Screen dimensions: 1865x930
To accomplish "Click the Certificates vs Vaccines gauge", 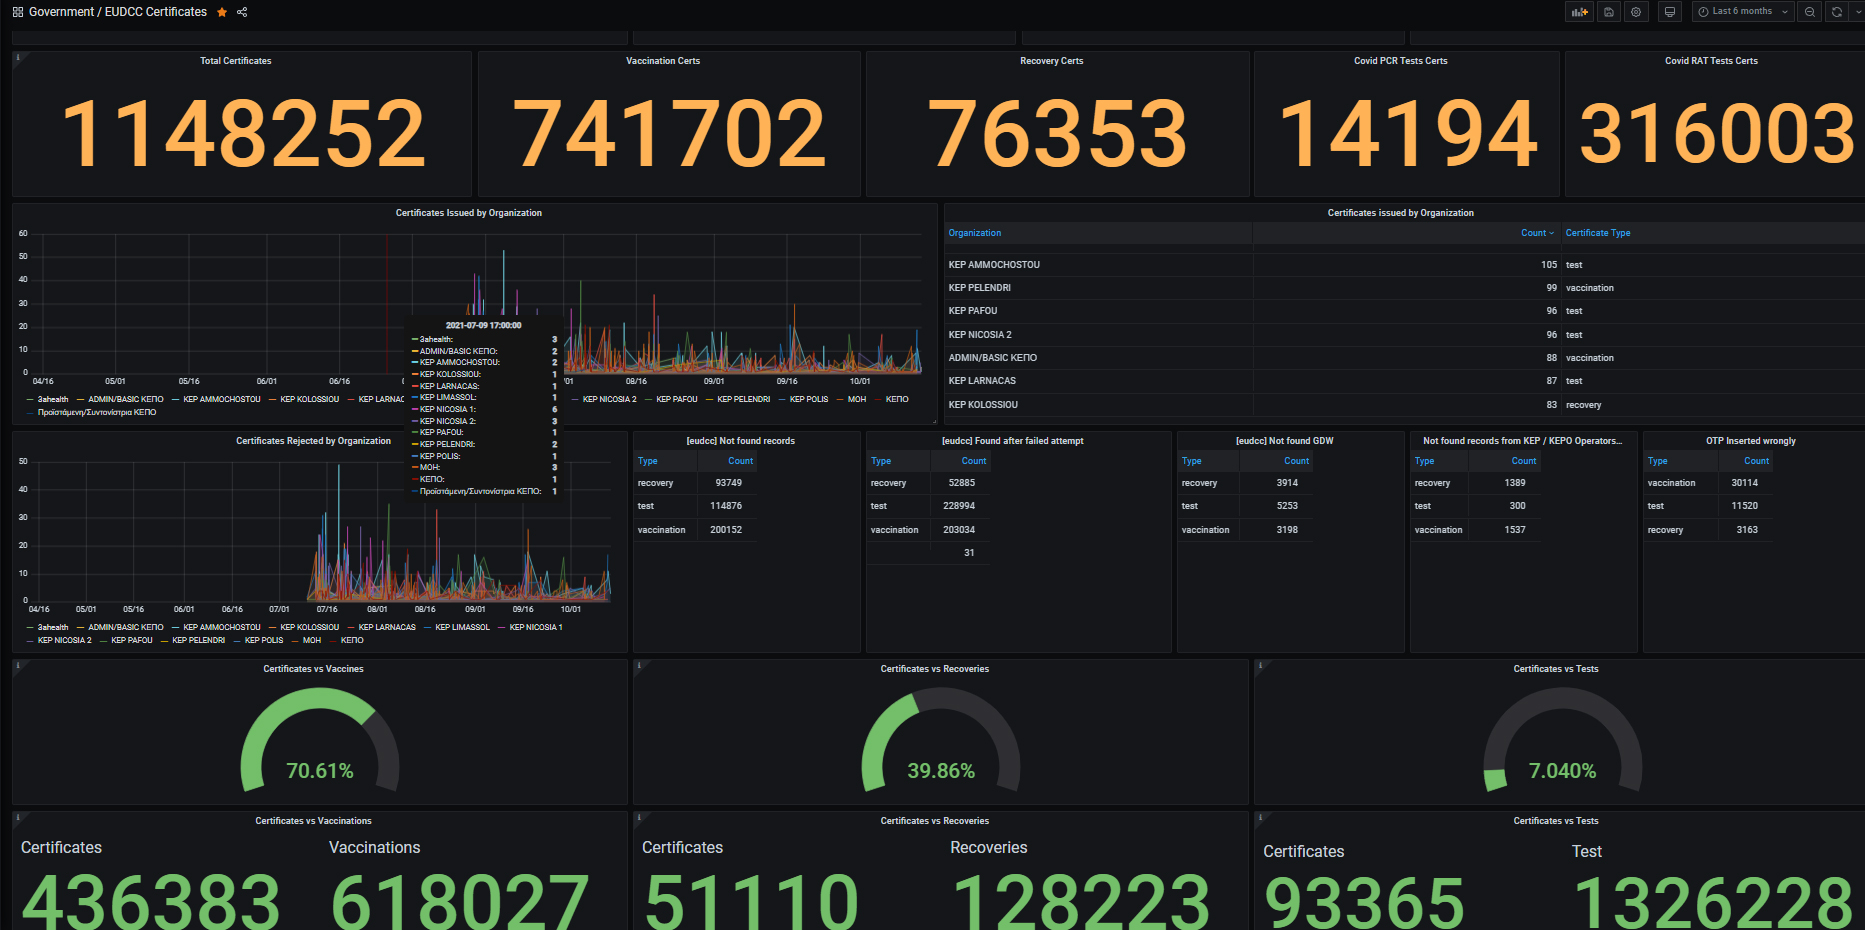I will tap(319, 740).
